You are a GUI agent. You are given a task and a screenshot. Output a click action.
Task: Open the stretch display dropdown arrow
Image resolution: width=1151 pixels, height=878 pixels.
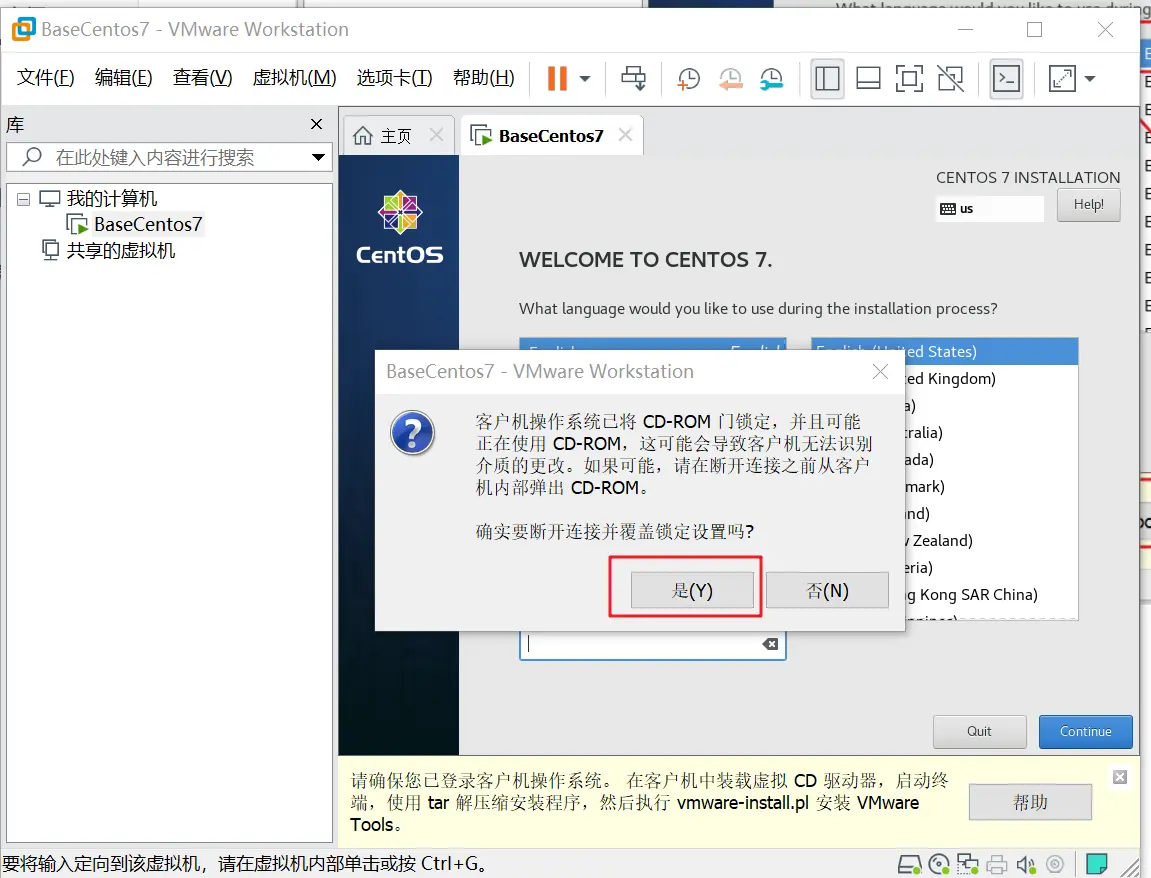[x=1089, y=79]
